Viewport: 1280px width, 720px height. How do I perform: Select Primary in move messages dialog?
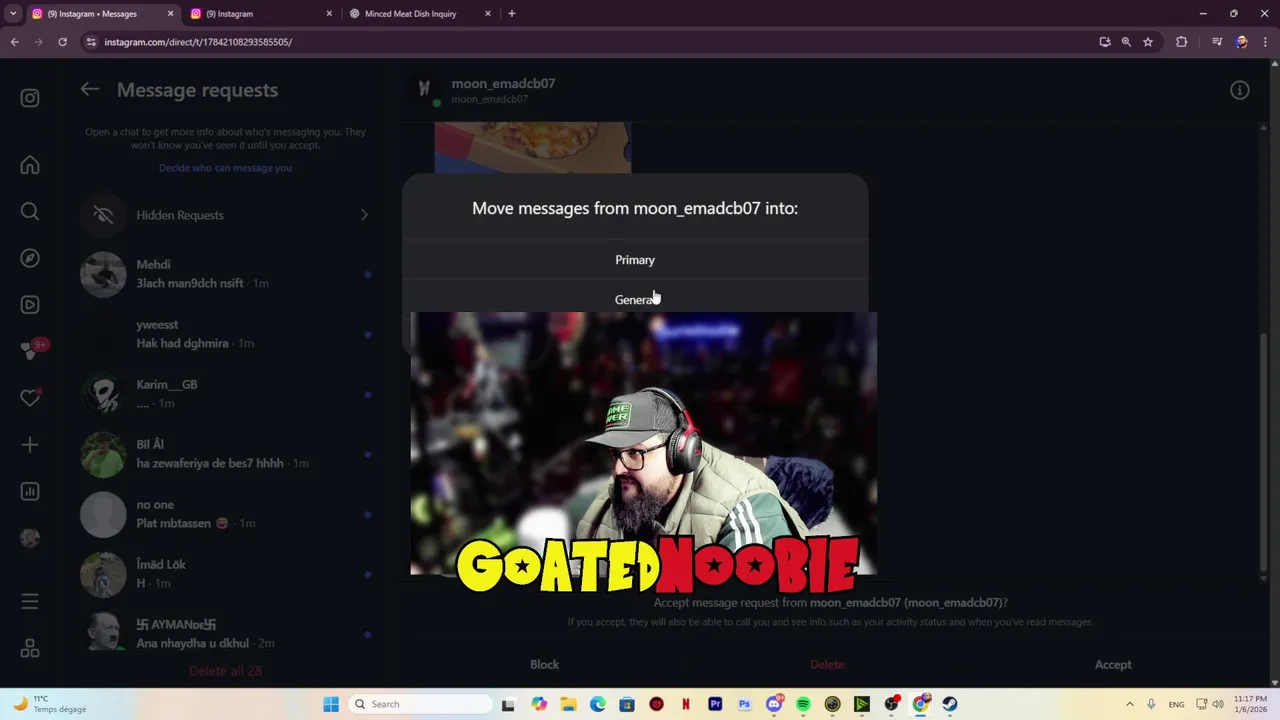[x=635, y=260]
